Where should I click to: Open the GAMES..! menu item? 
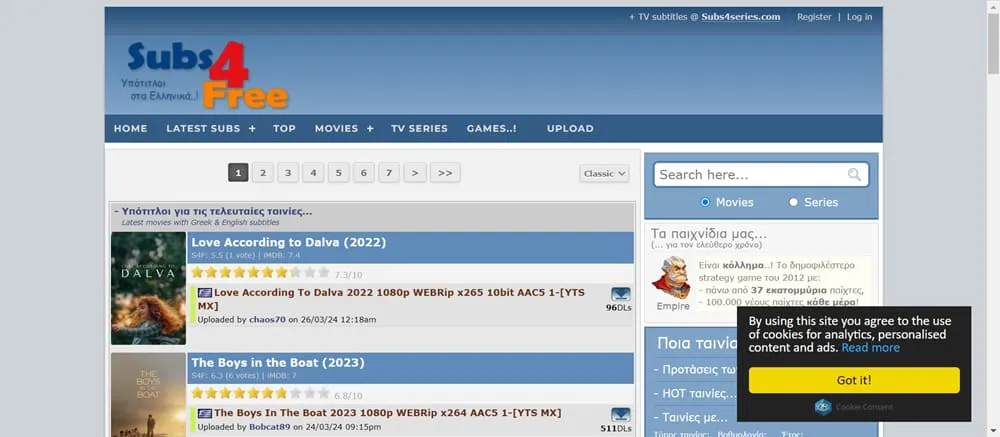491,129
